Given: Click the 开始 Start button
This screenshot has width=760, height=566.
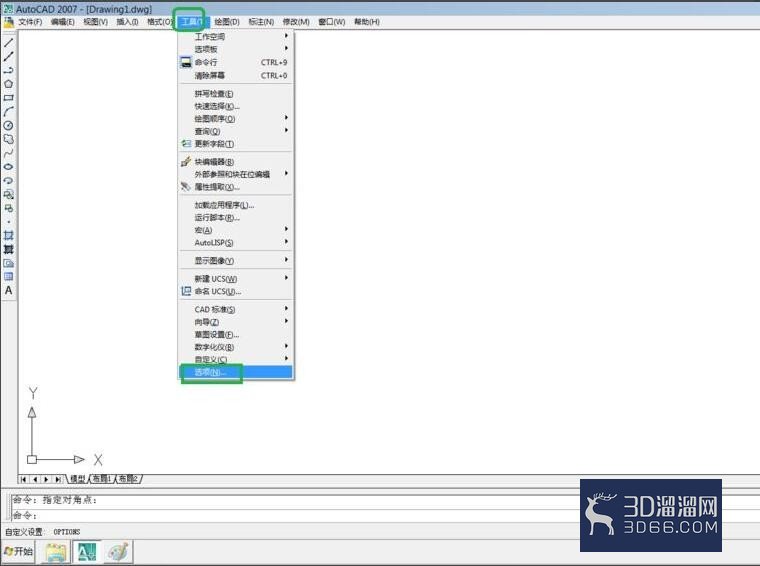Looking at the screenshot, I should pos(18,551).
